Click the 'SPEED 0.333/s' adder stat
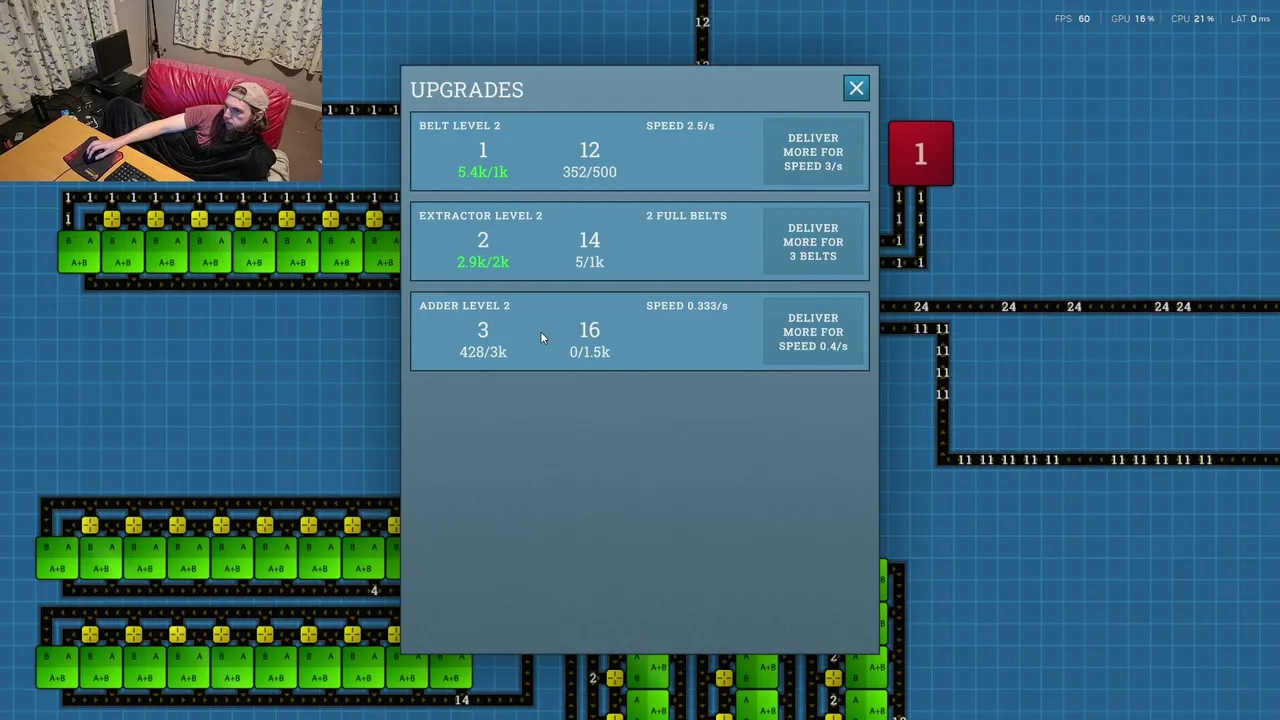This screenshot has height=720, width=1280. [687, 306]
